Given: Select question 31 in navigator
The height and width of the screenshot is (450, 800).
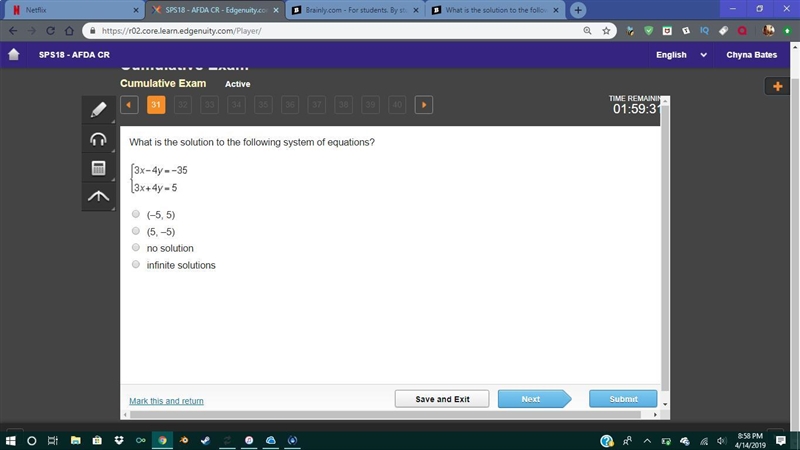Looking at the screenshot, I should pyautogui.click(x=156, y=105).
